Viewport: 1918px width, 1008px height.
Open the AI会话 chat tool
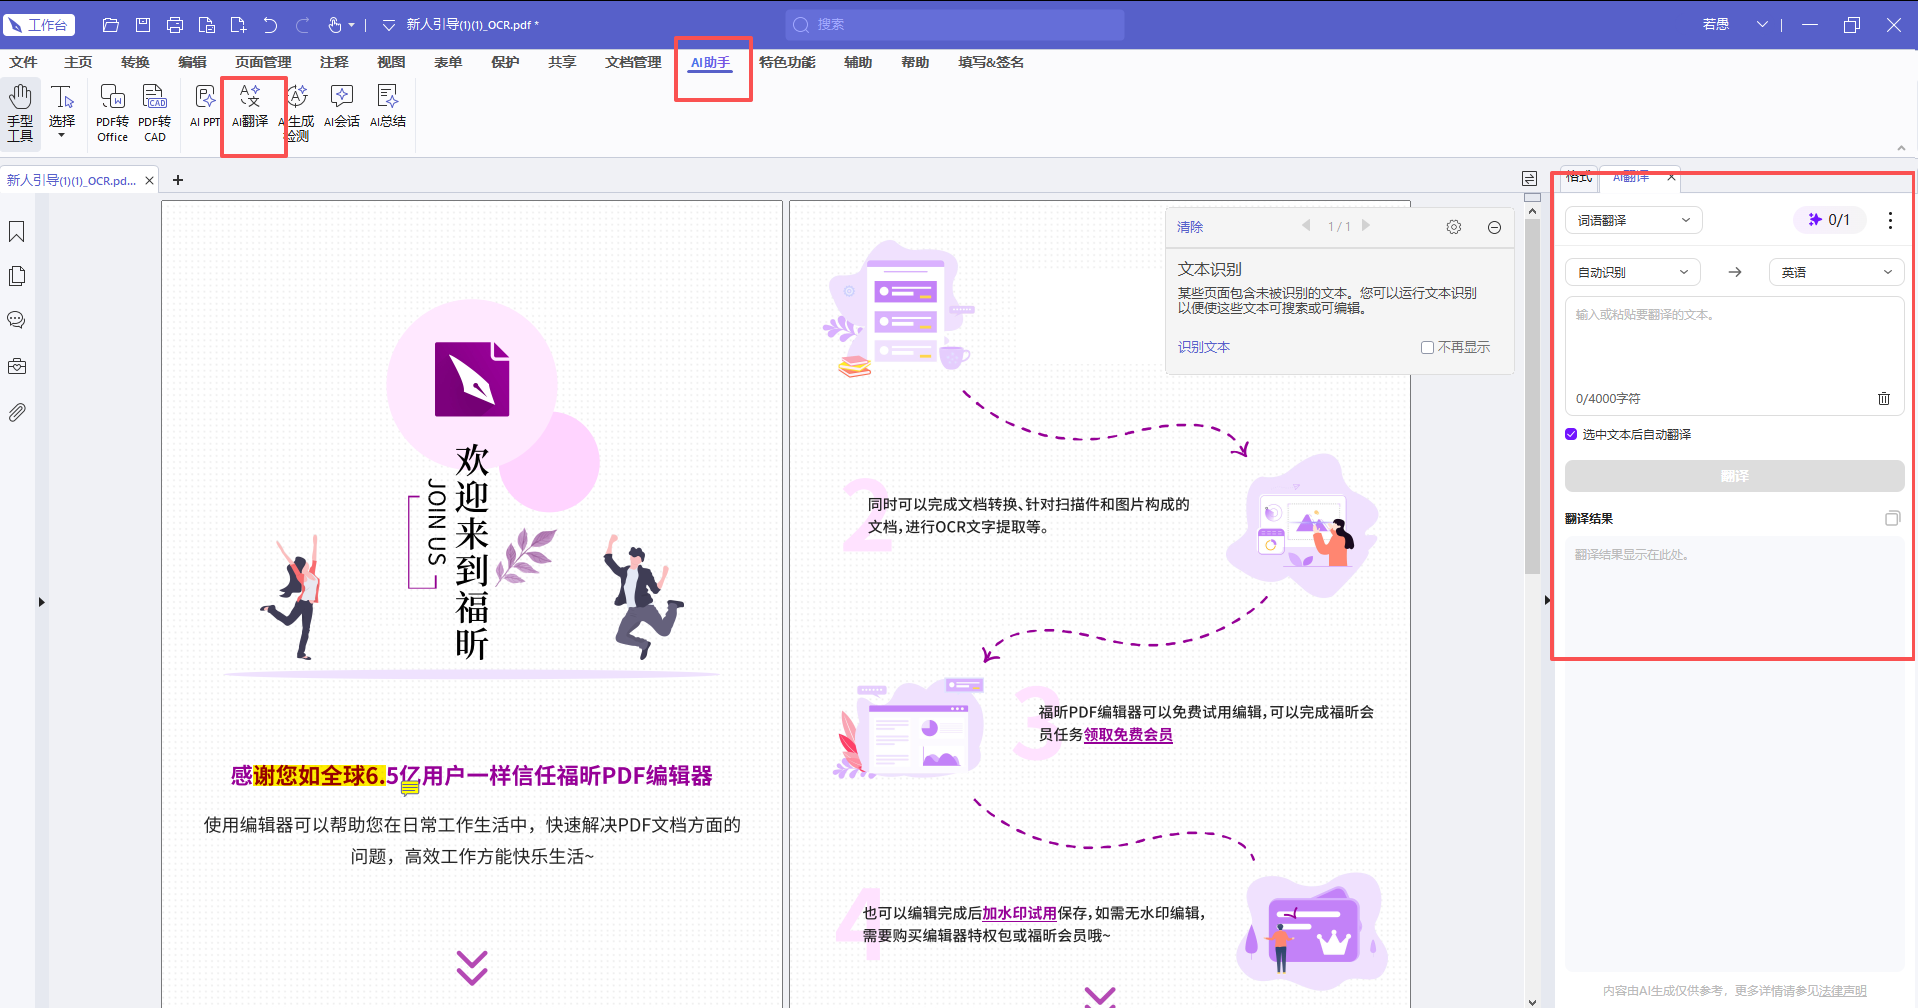coord(342,107)
